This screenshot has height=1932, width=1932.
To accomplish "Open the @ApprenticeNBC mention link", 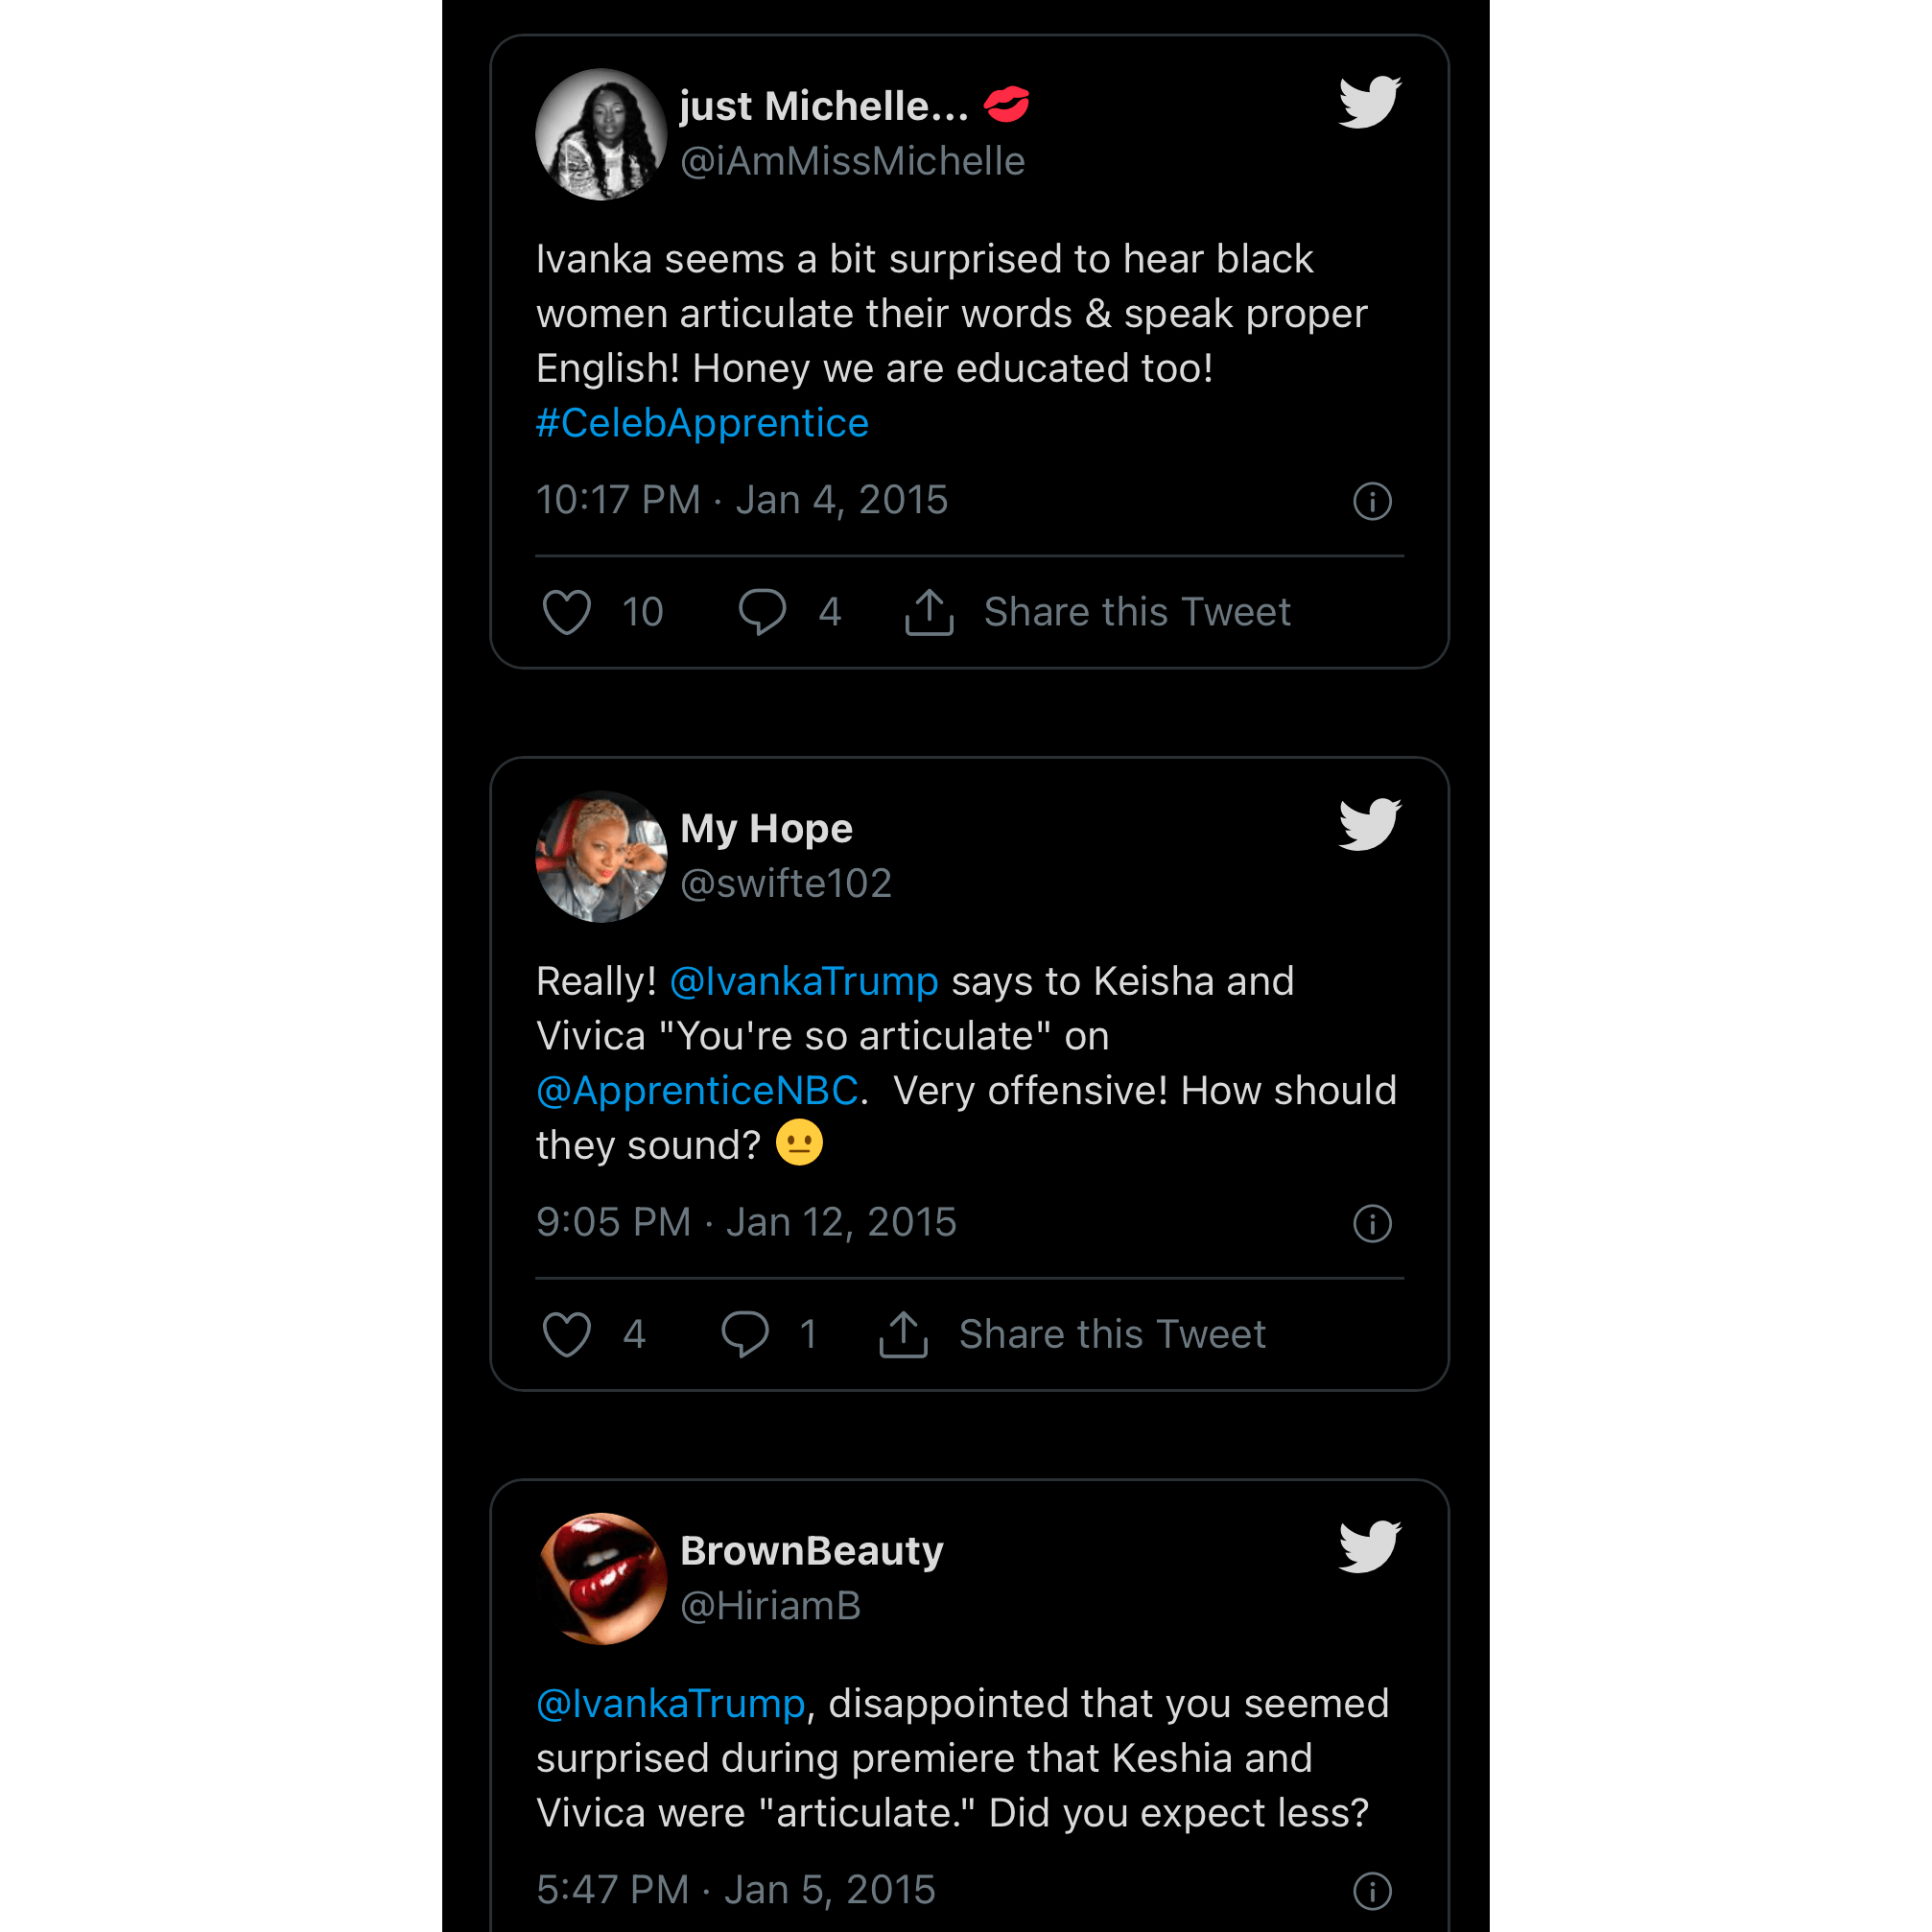I will 697,1090.
